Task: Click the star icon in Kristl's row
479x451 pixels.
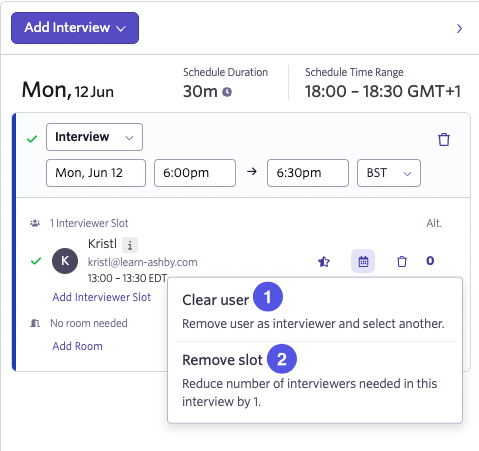Action: (324, 261)
